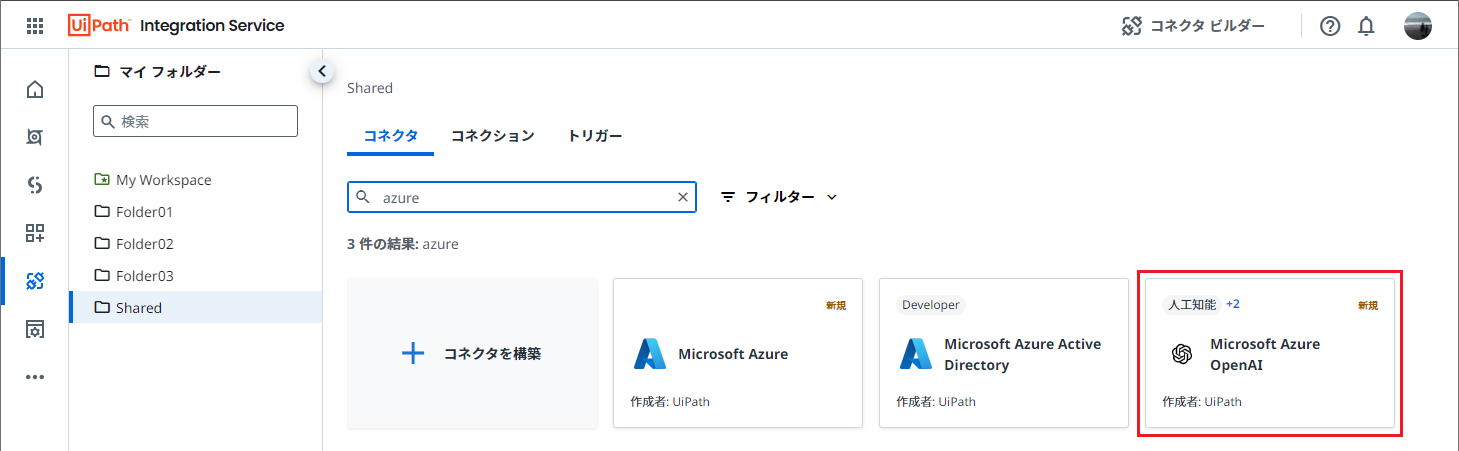The width and height of the screenshot is (1459, 451).
Task: Click the 人工知能 tag on OpenAI card
Action: click(1191, 305)
